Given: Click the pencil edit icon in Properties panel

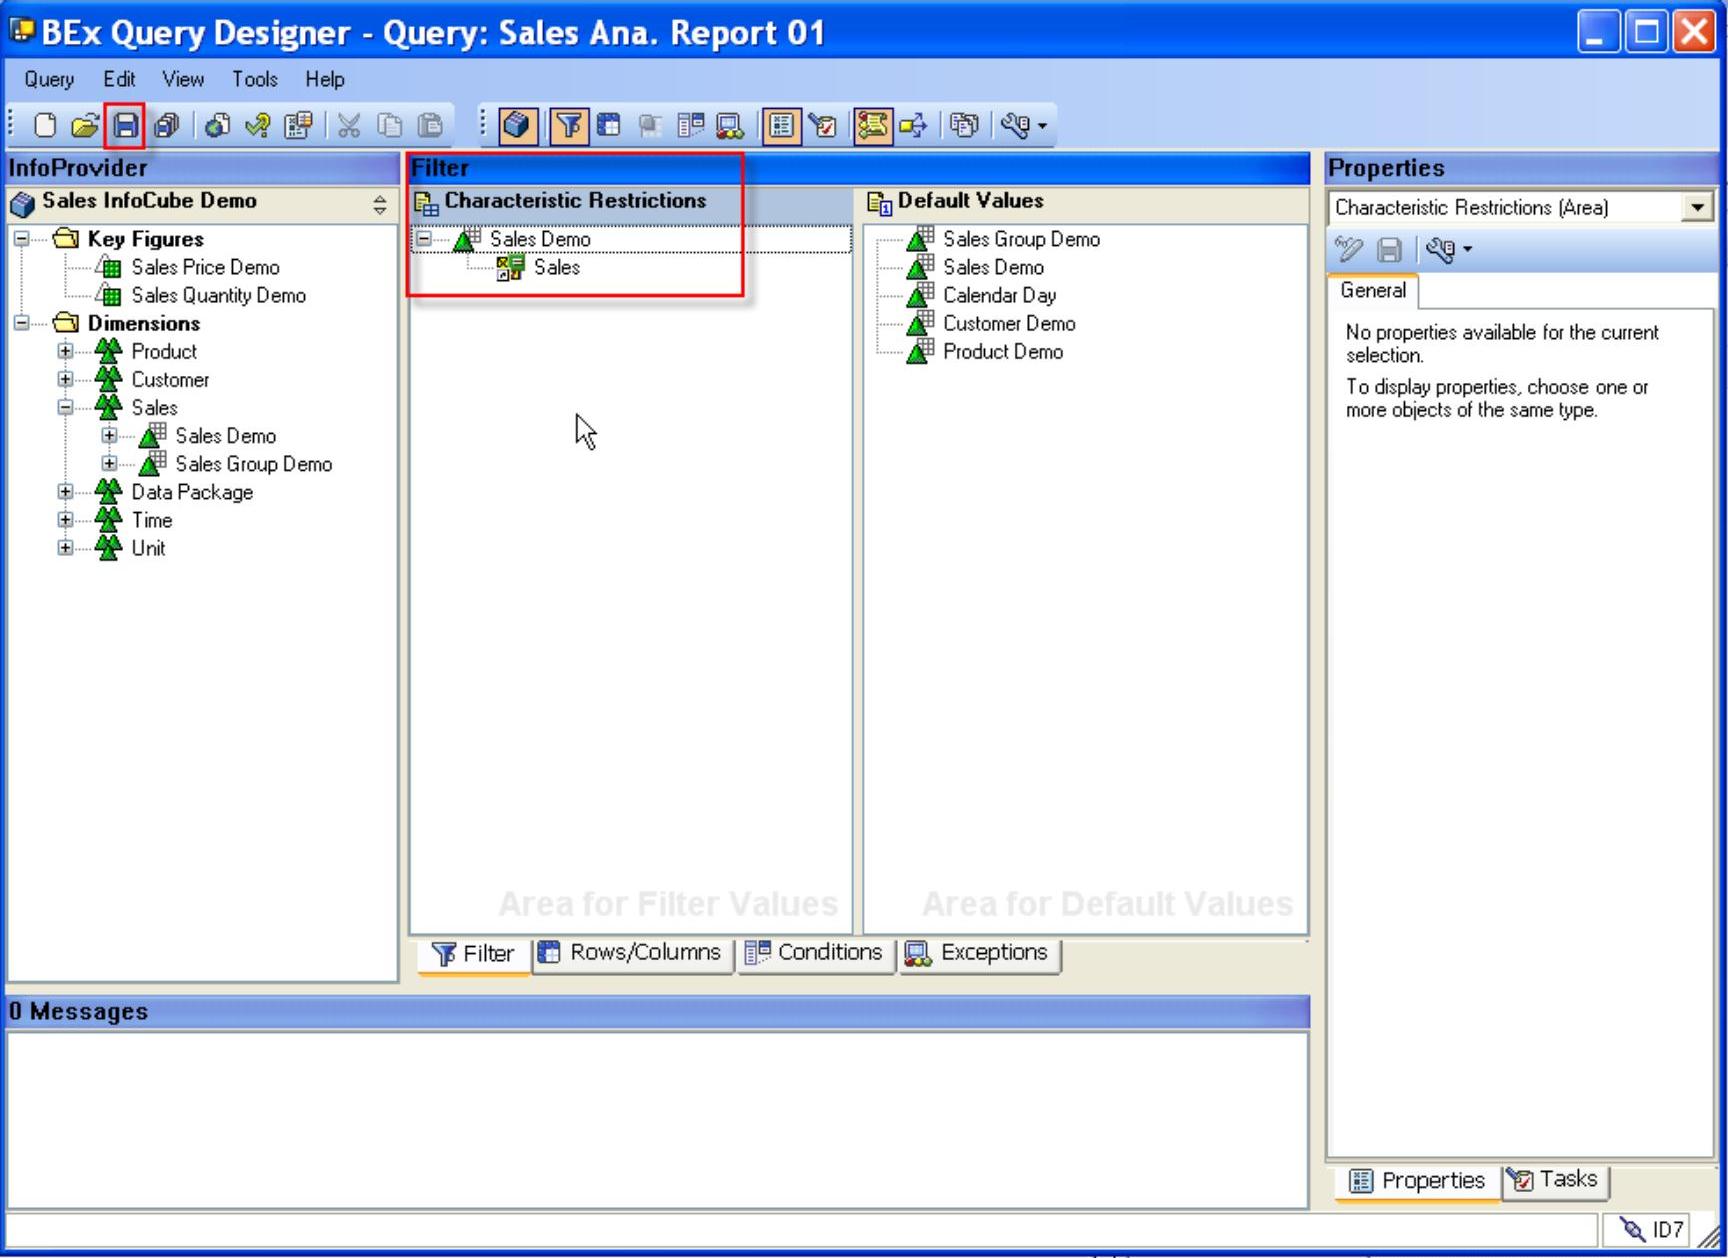Looking at the screenshot, I should 1349,249.
